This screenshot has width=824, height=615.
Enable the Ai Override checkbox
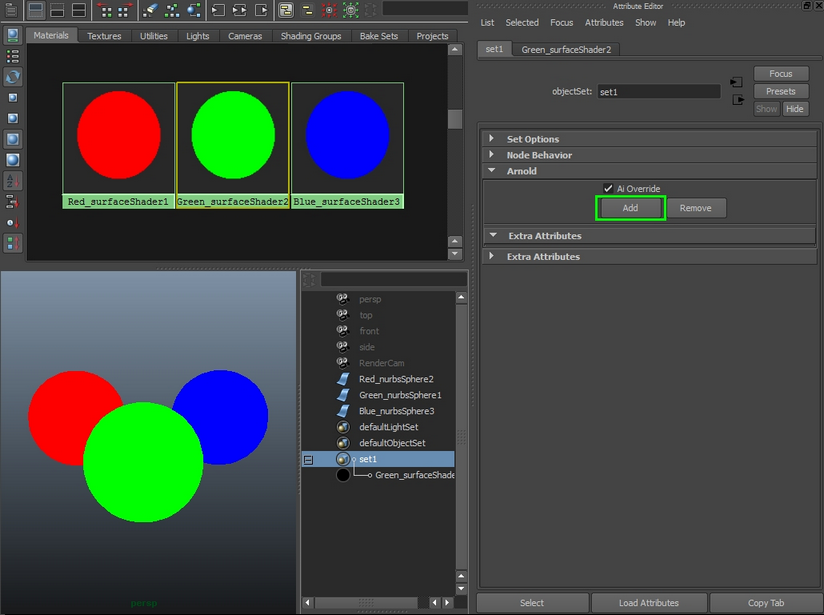coord(608,188)
